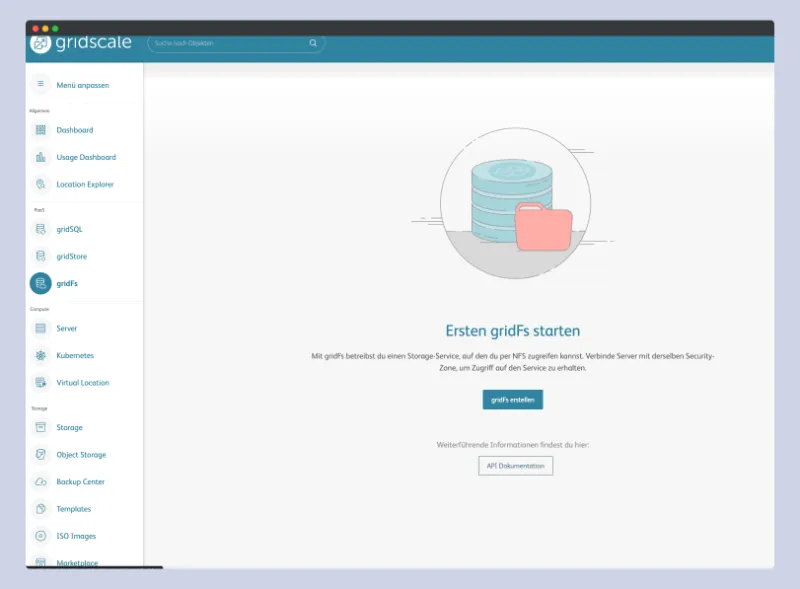
Task: Focus the object search field
Action: pyautogui.click(x=236, y=43)
